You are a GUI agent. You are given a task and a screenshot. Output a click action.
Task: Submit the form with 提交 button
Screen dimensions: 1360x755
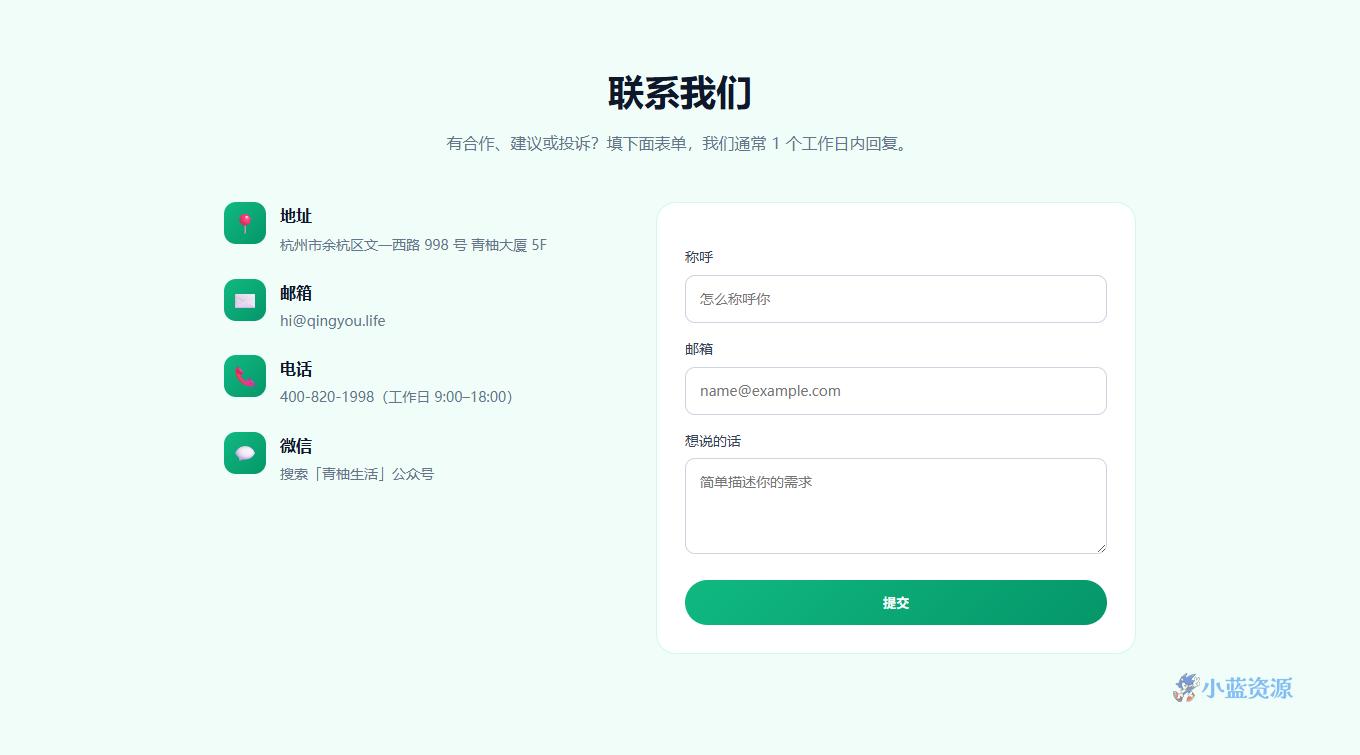[x=896, y=603]
